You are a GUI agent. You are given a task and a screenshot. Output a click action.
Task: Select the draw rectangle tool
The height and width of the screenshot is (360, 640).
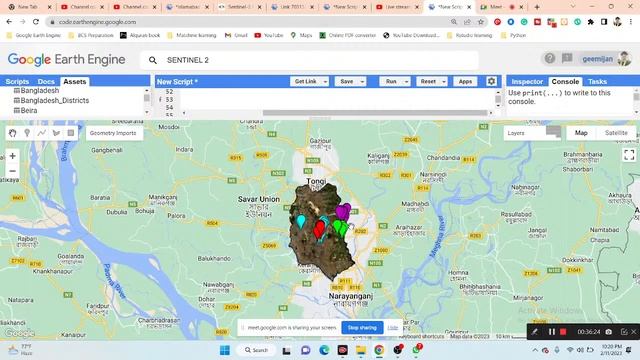pyautogui.click(x=71, y=133)
